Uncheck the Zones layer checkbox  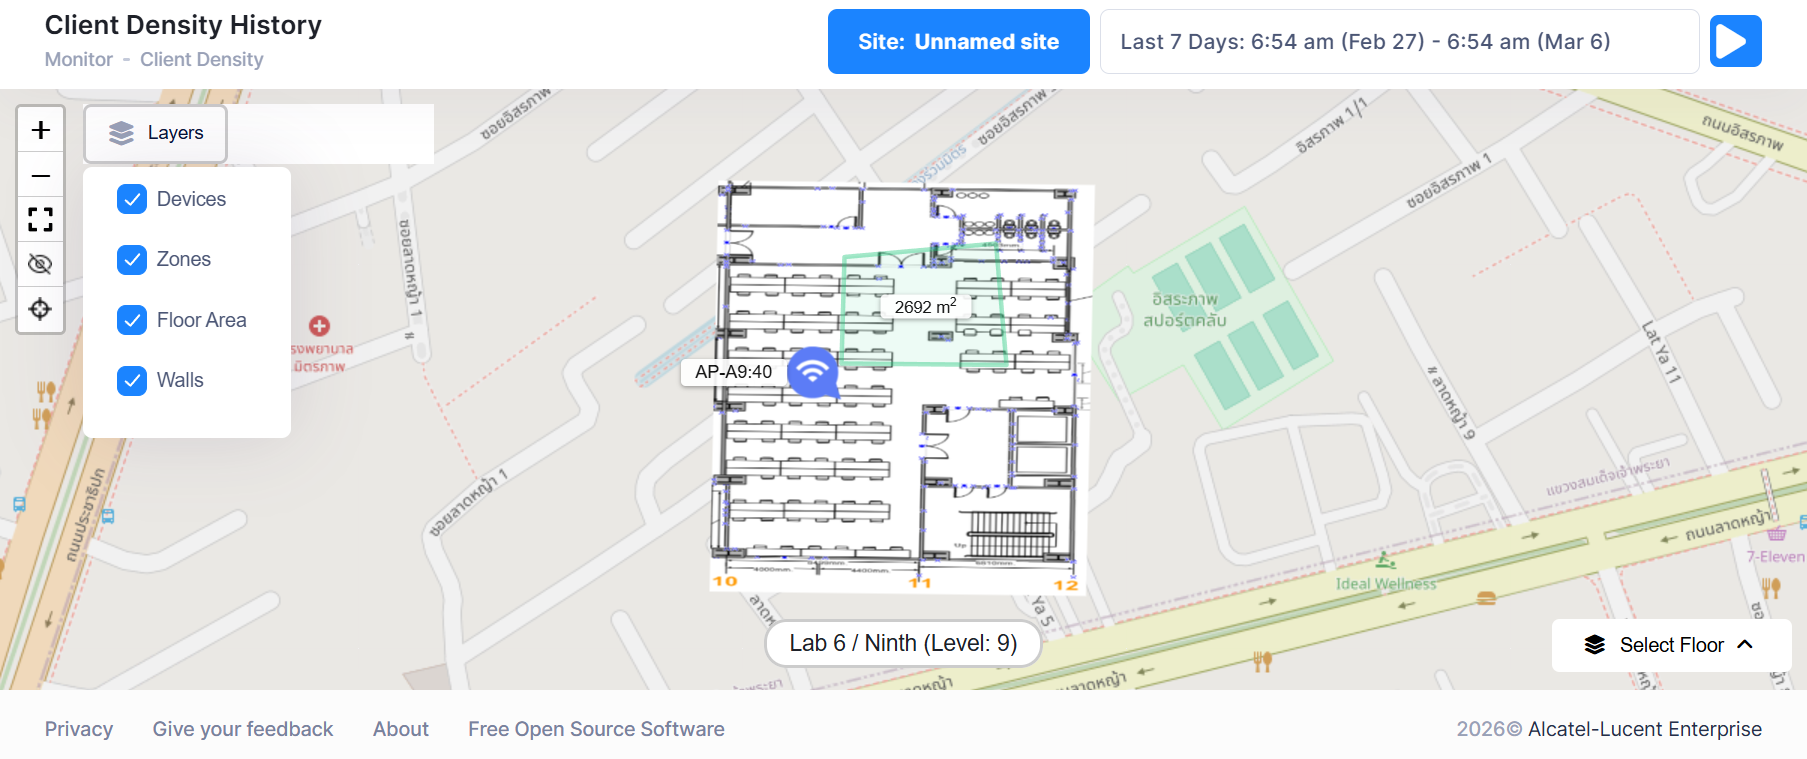click(132, 260)
